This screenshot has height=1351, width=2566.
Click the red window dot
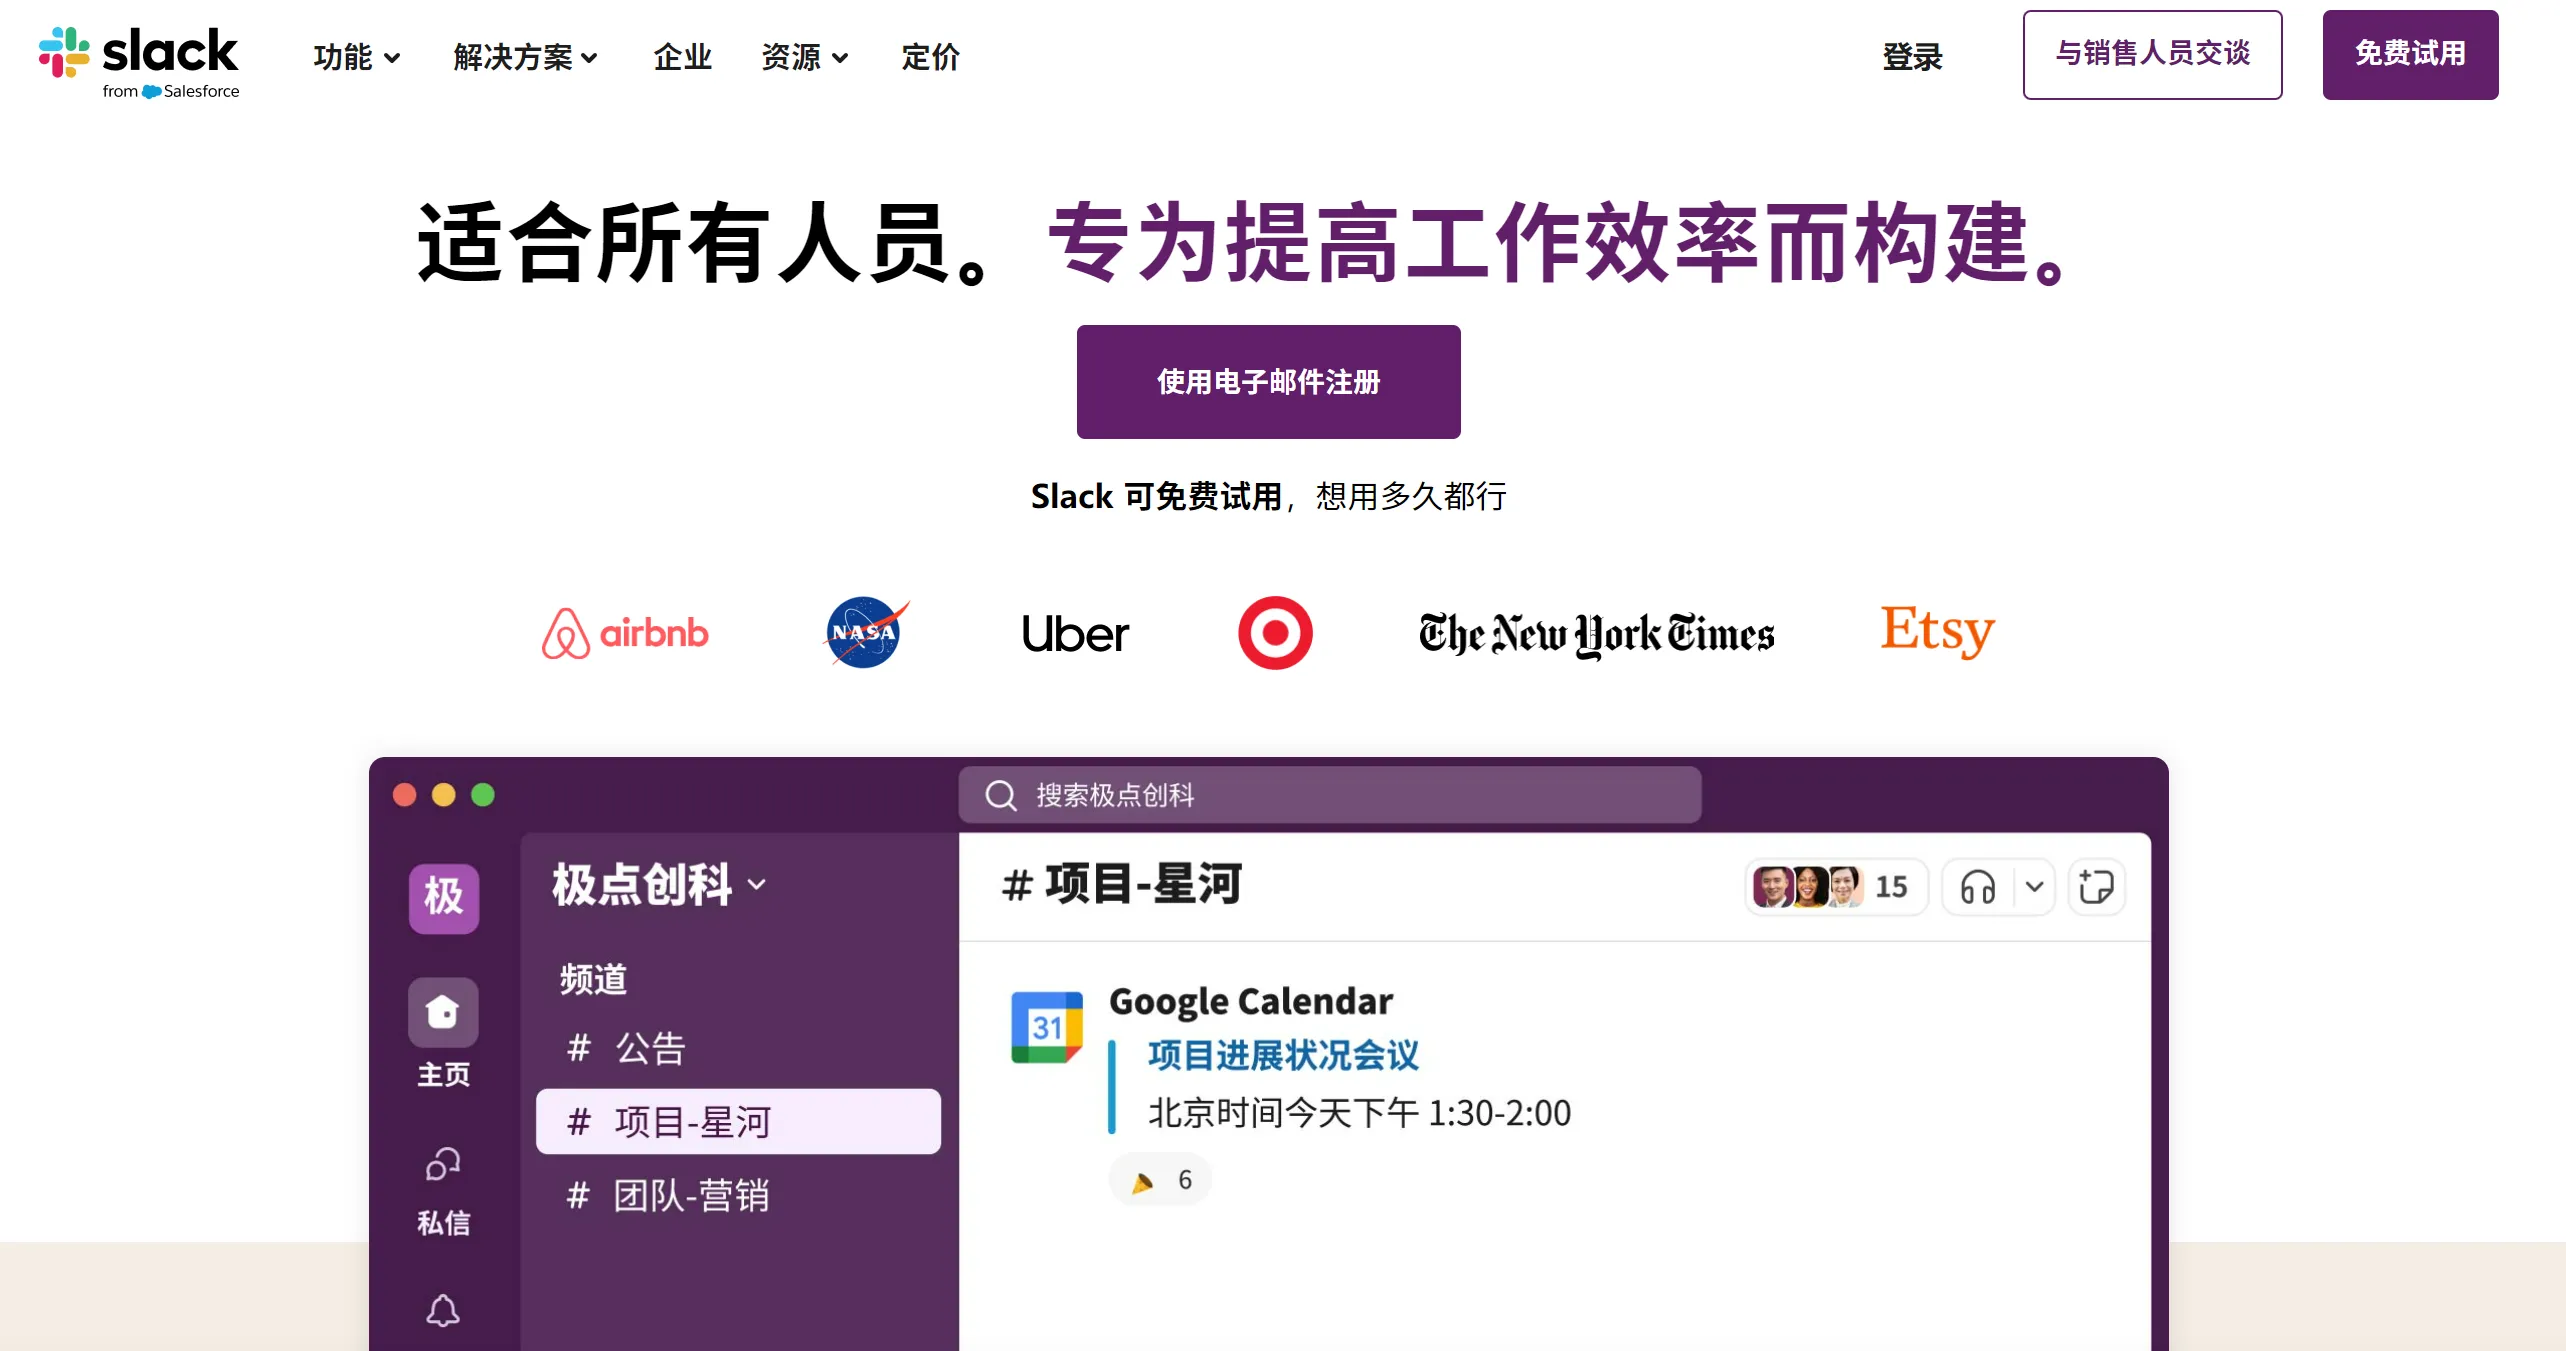click(x=404, y=795)
